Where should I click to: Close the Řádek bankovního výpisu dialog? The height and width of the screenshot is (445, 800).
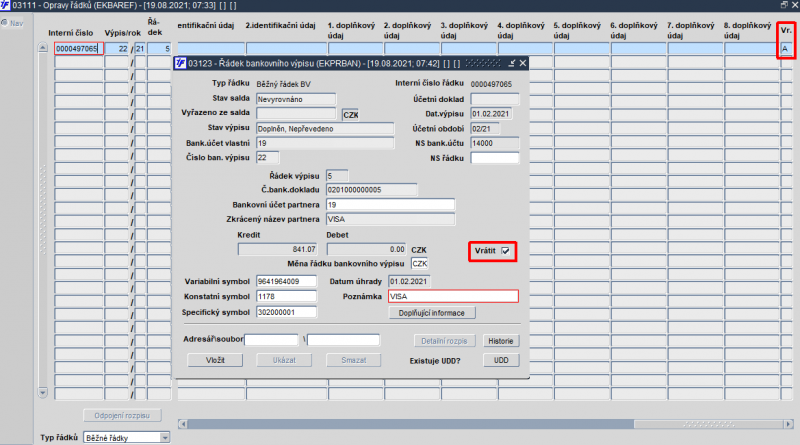click(522, 63)
